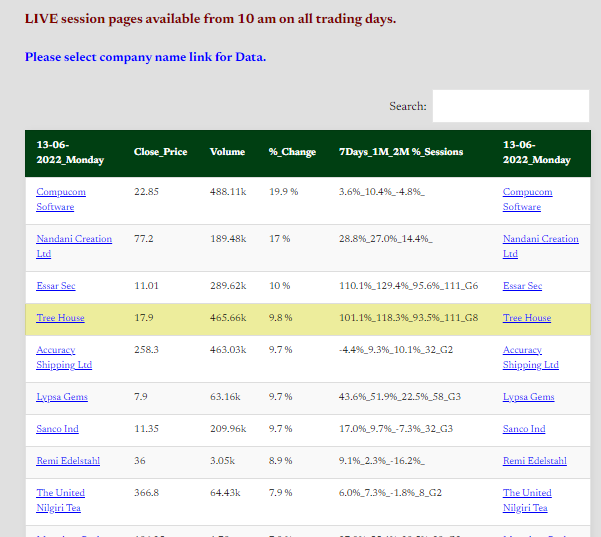This screenshot has height=537, width=601.
Task: Open Accuracy Shipping Ltd link in first column
Action: coord(64,357)
